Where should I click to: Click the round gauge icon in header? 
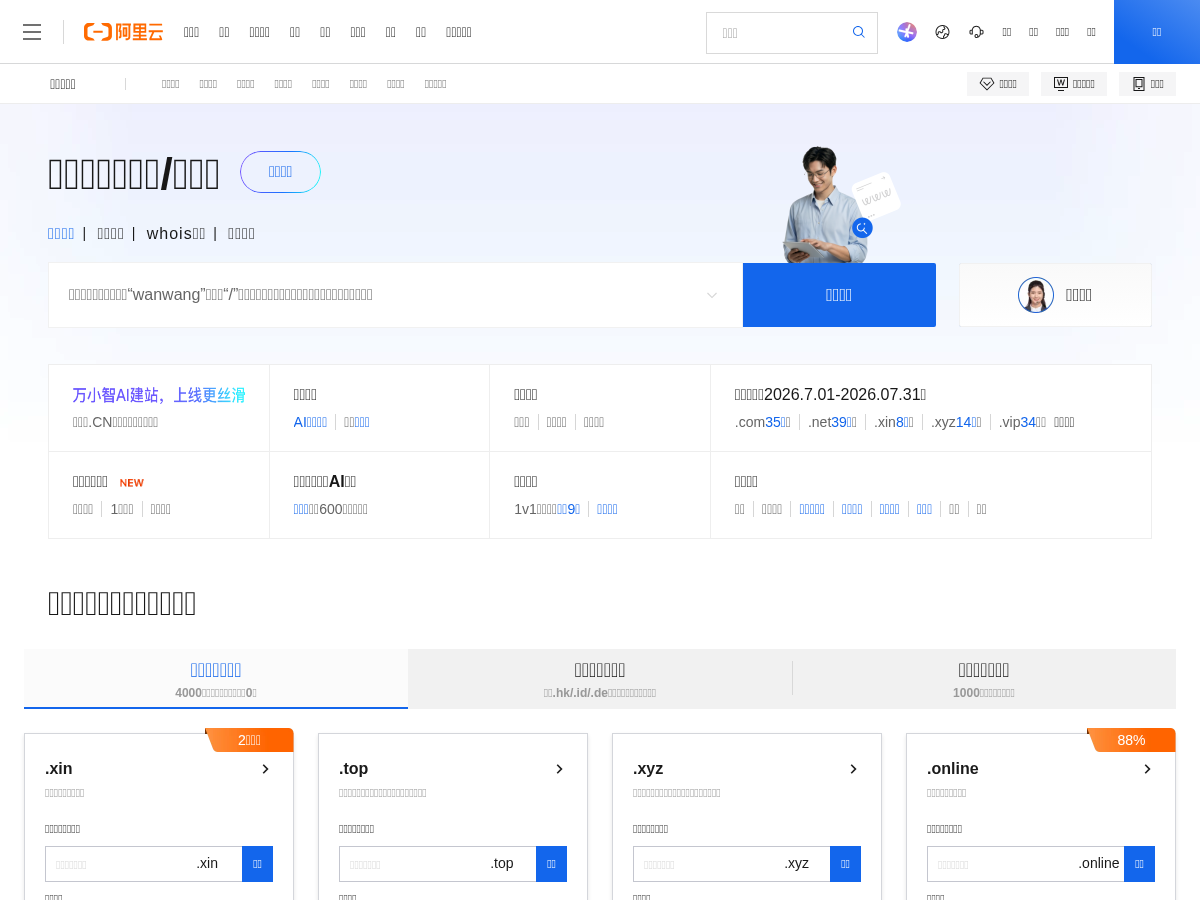tap(942, 32)
